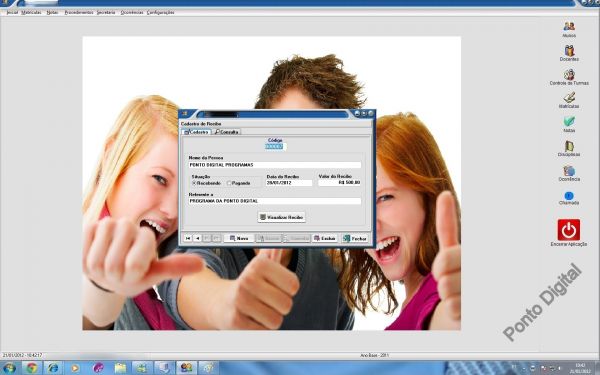The width and height of the screenshot is (600, 375).
Task: Open the file explorer folder in taskbar
Action: (x=120, y=368)
